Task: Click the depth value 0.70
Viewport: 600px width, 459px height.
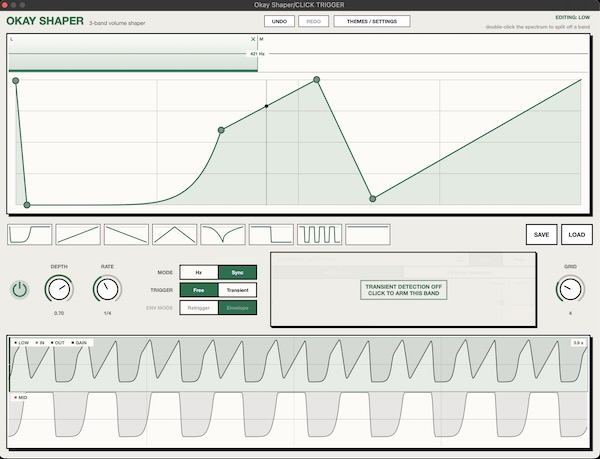Action: 59,313
